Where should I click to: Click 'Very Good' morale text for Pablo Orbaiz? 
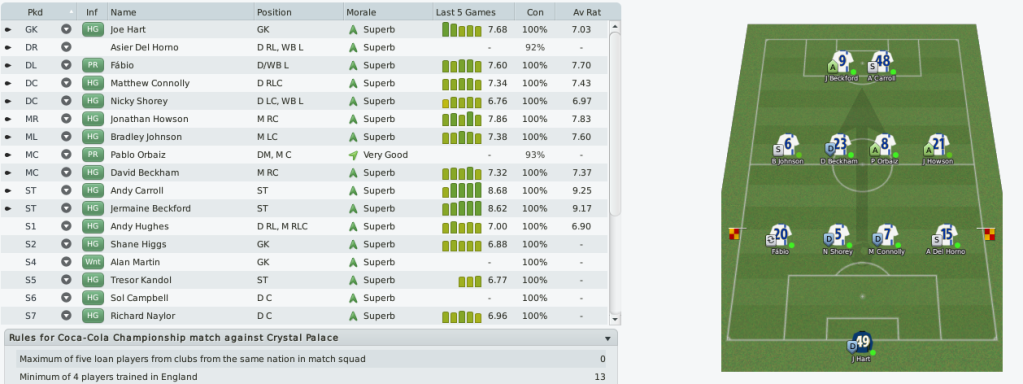point(386,155)
